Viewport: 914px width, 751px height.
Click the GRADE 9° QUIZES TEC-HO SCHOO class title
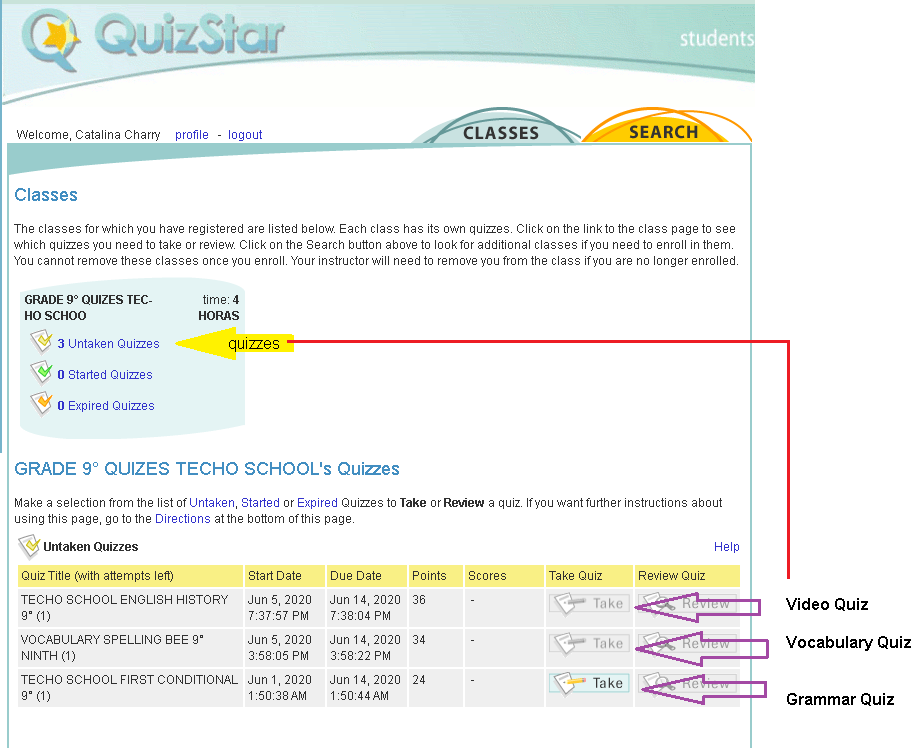coord(88,307)
